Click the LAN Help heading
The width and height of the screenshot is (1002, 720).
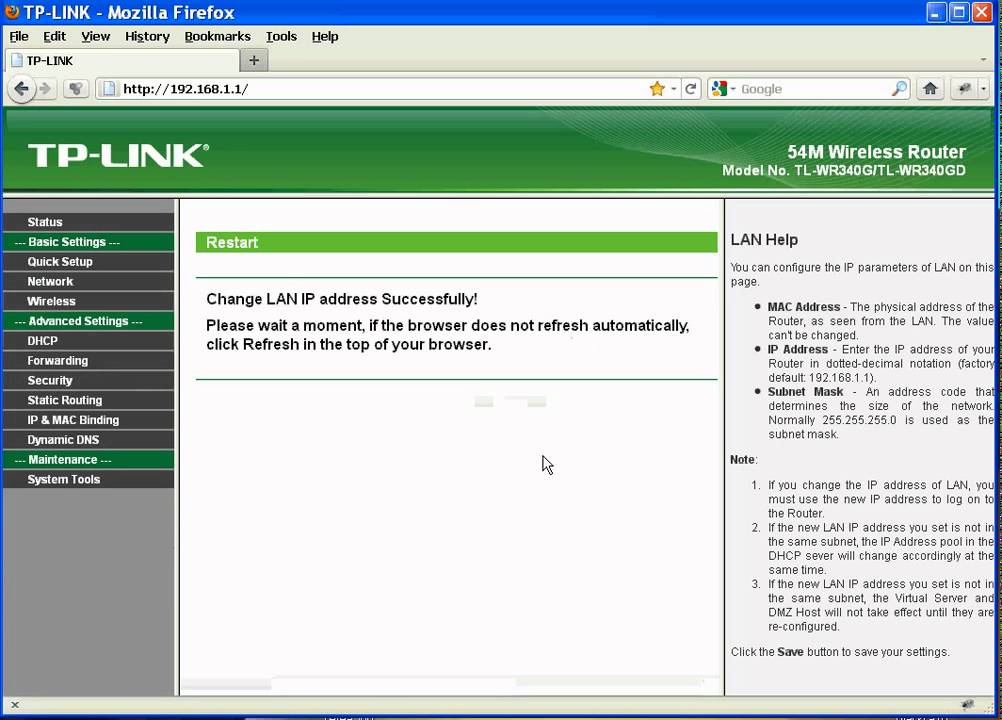coord(764,240)
